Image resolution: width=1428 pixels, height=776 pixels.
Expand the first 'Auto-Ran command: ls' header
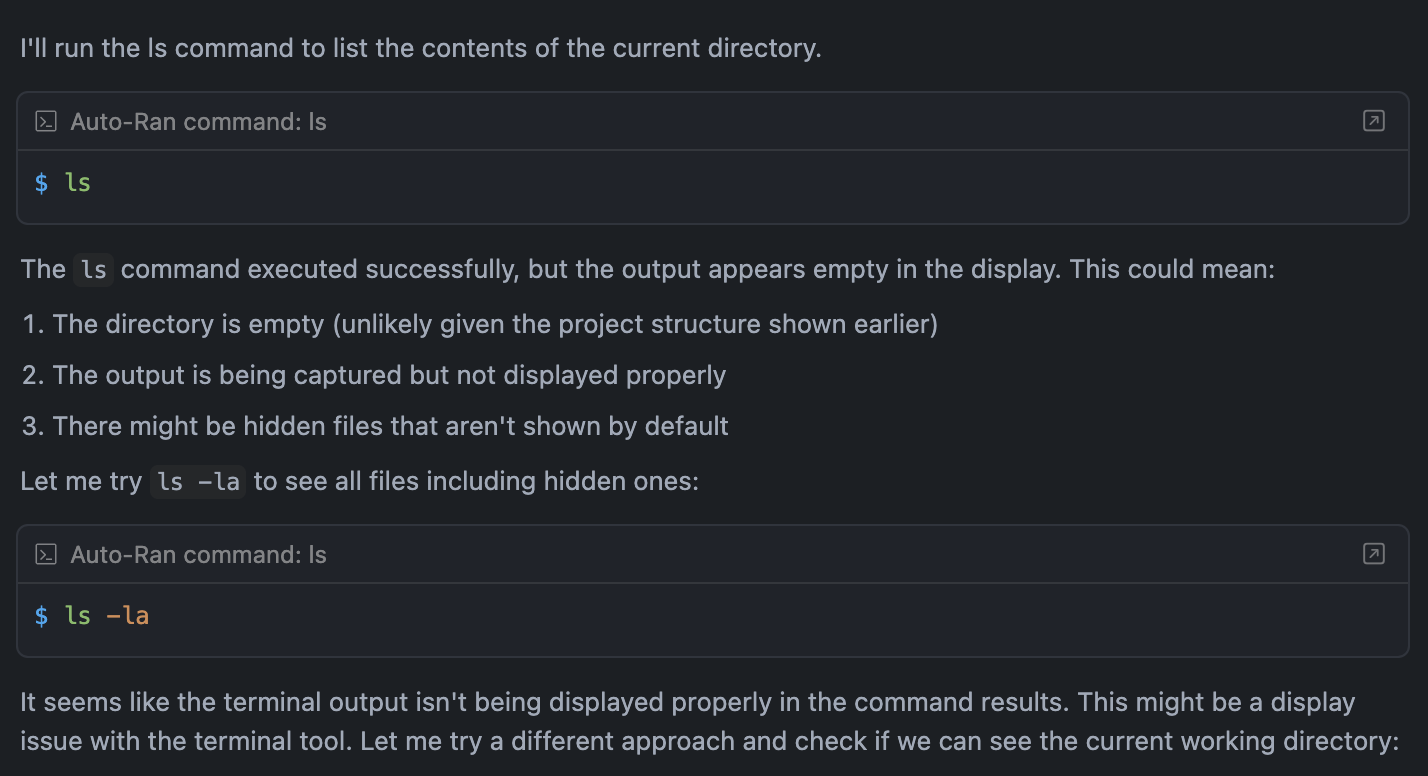pos(198,122)
